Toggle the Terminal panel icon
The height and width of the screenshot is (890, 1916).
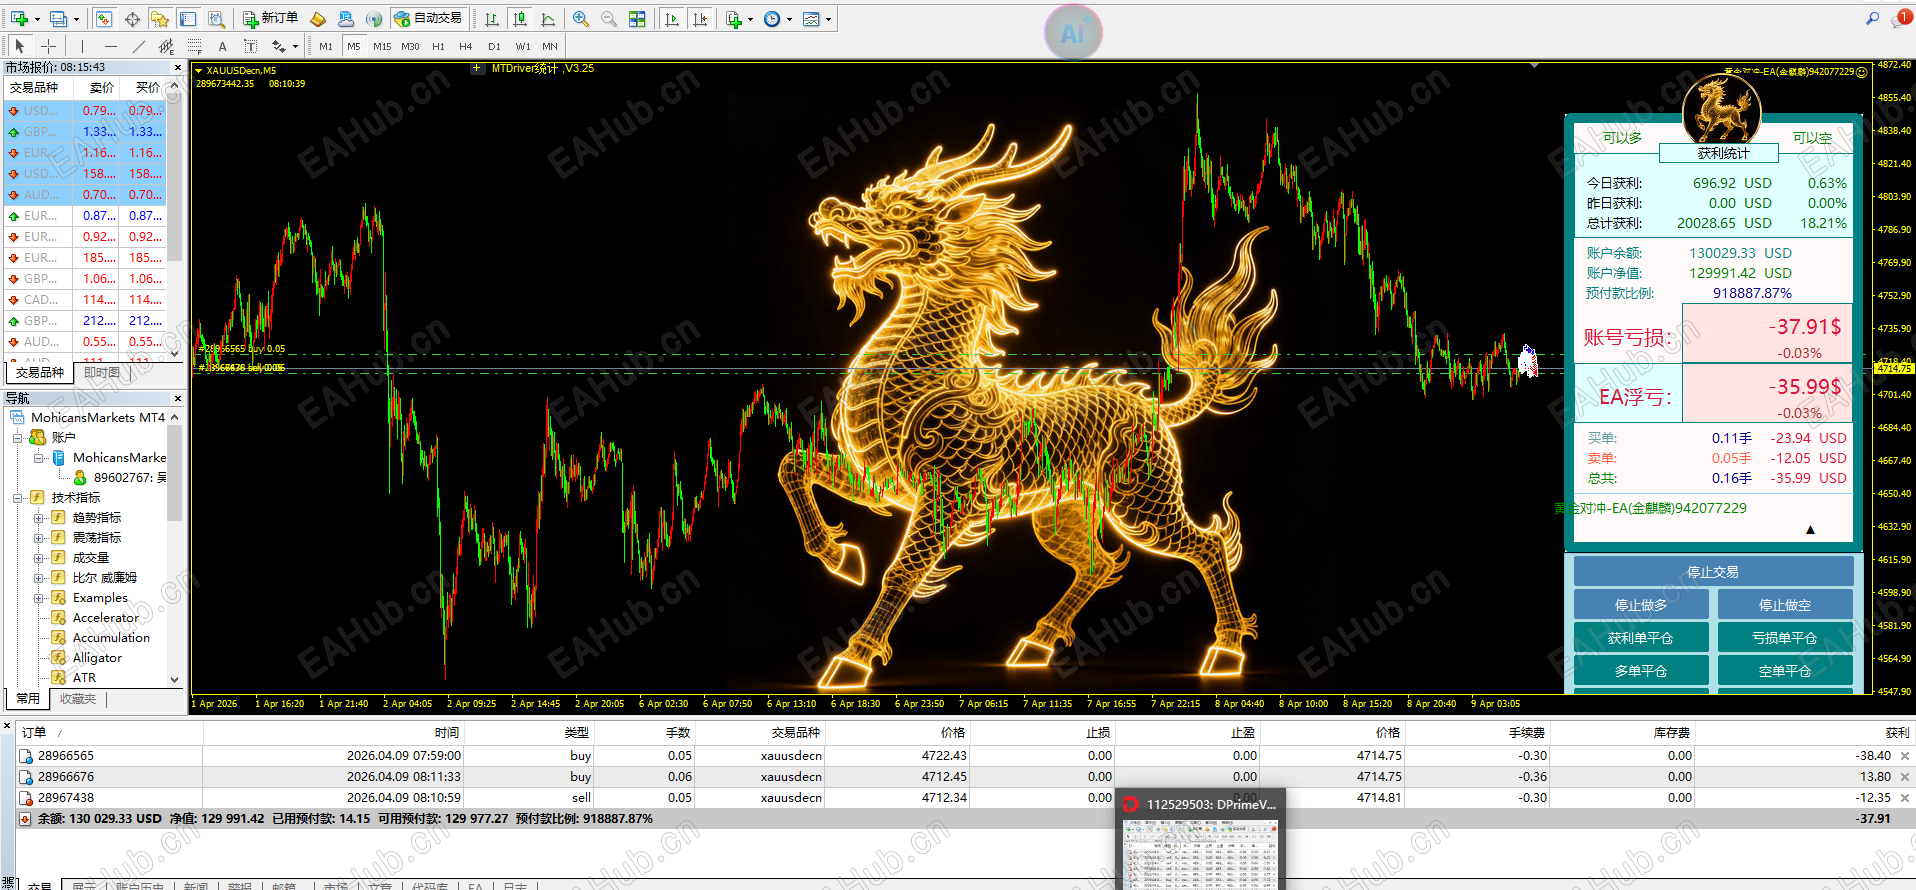188,19
